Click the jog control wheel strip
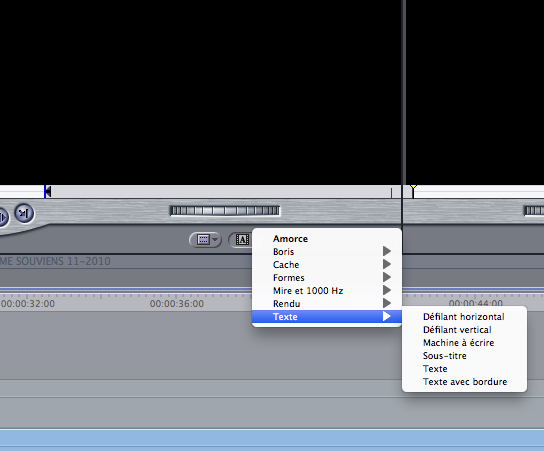 (x=225, y=211)
